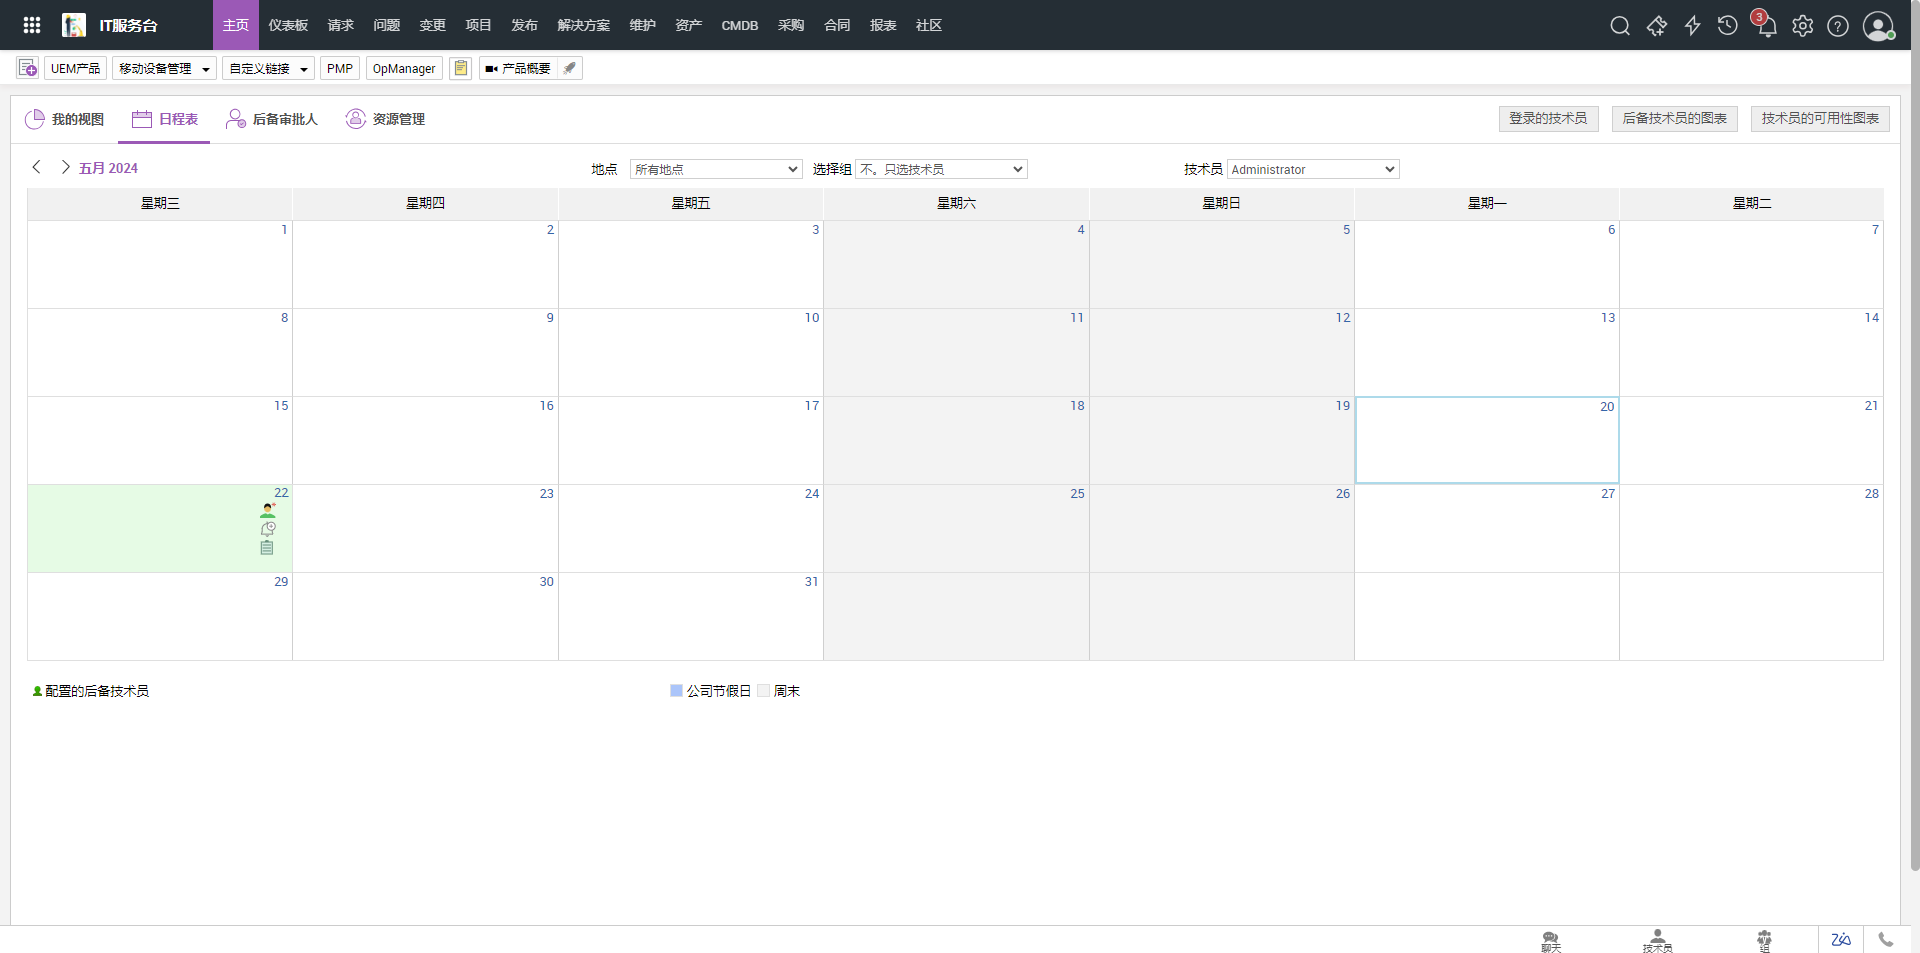Open the recent history clock icon

point(1727,26)
